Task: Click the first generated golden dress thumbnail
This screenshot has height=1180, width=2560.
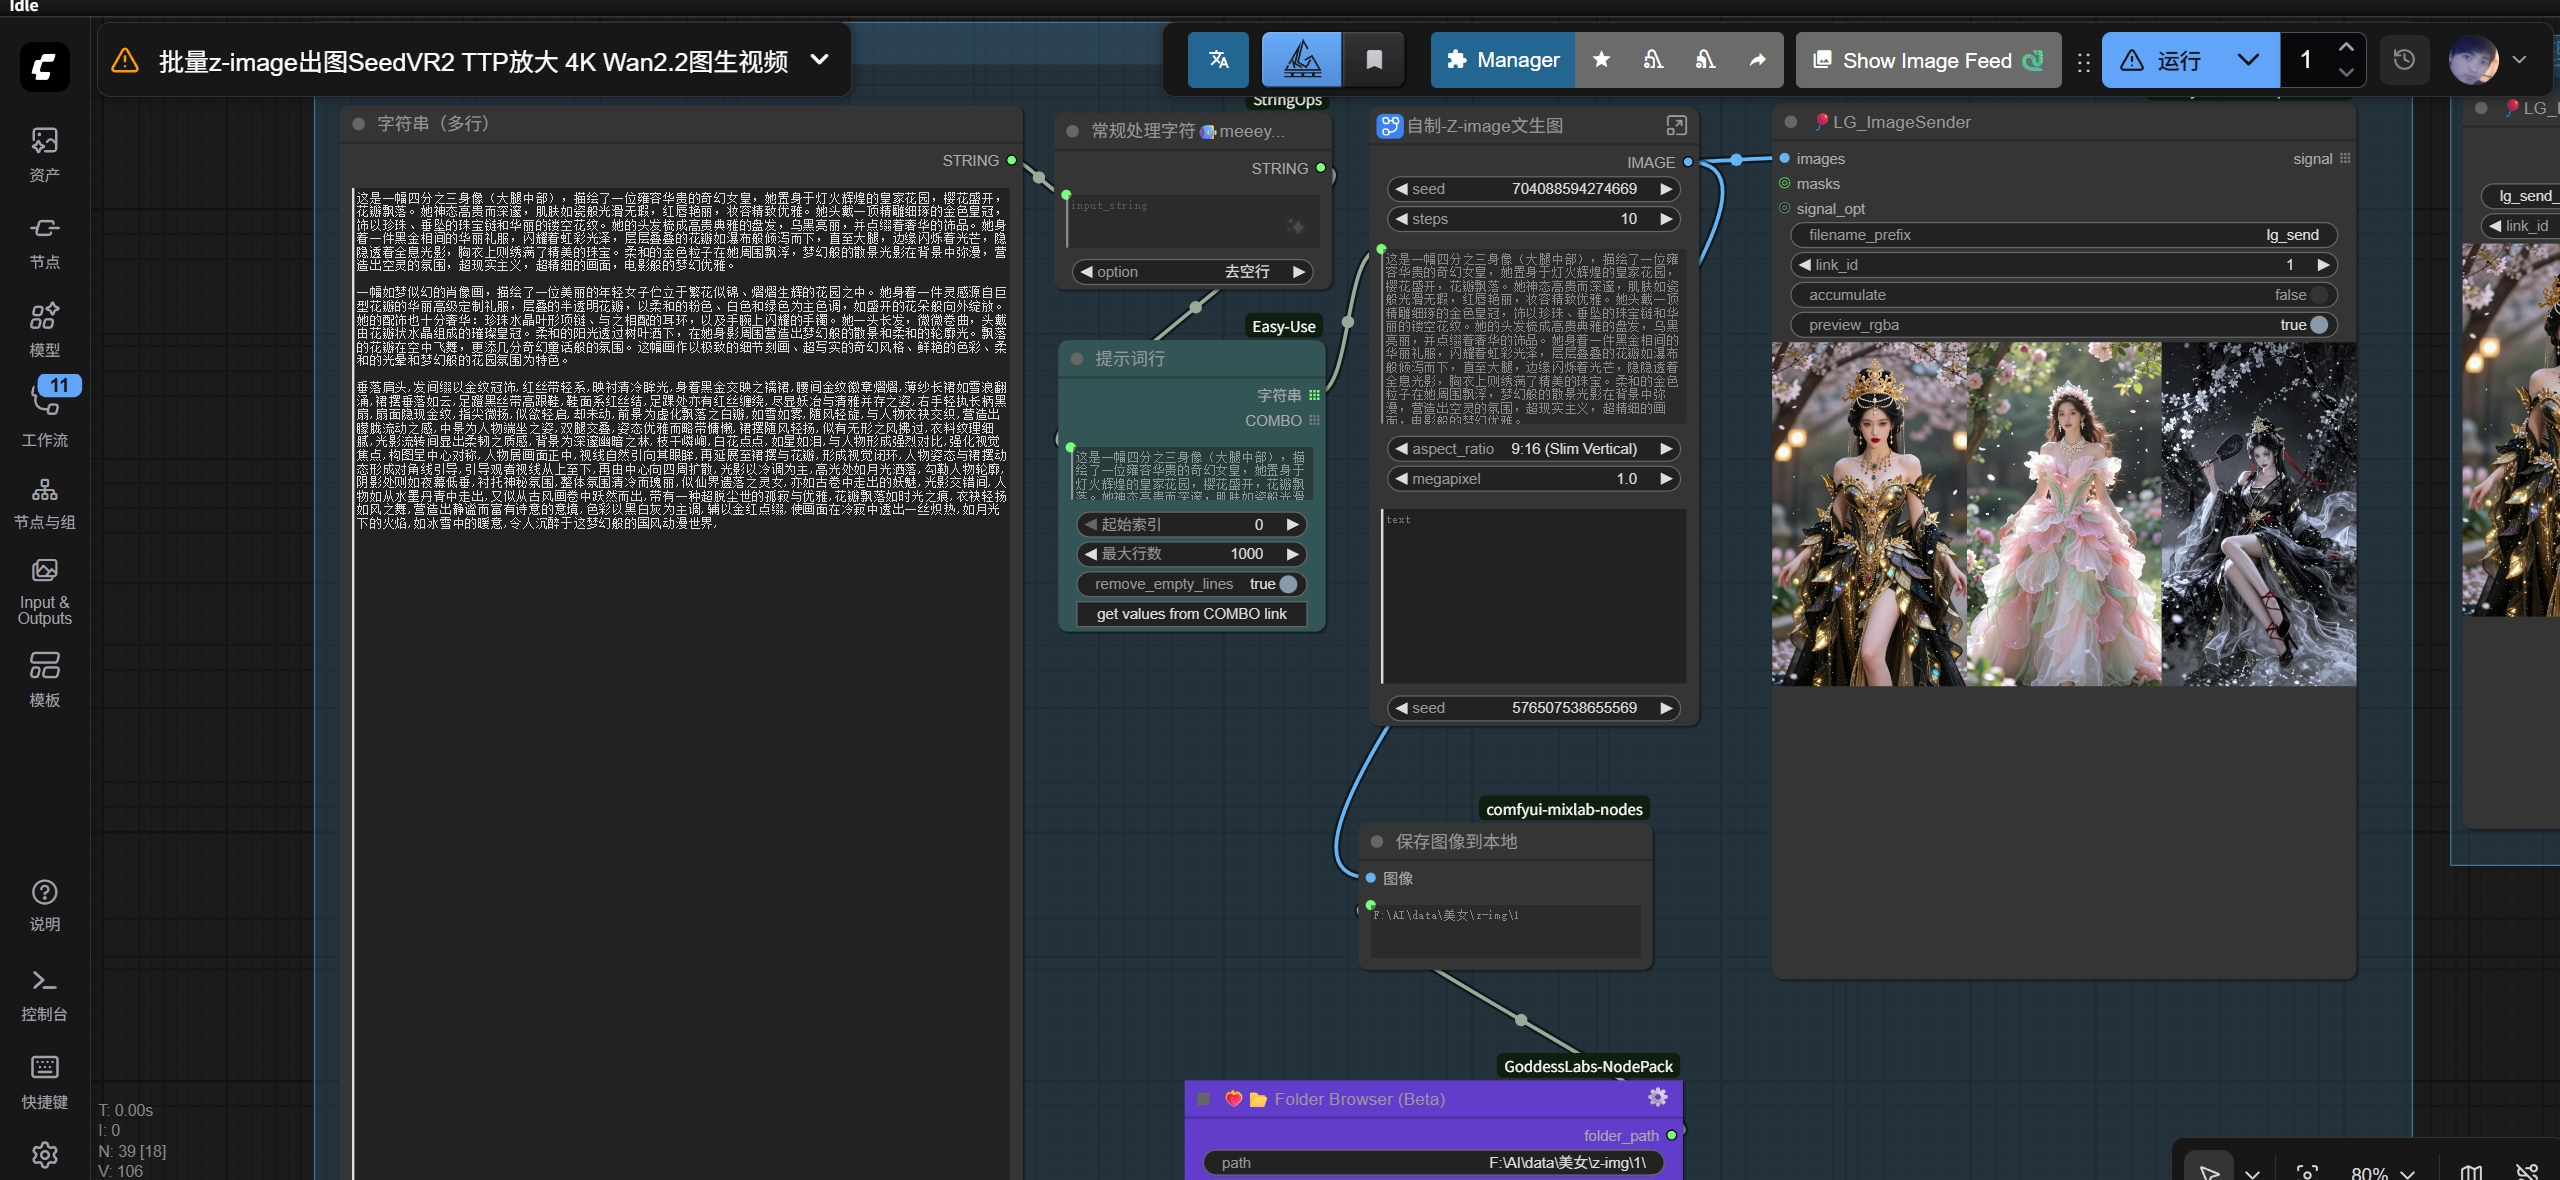Action: (x=1869, y=514)
